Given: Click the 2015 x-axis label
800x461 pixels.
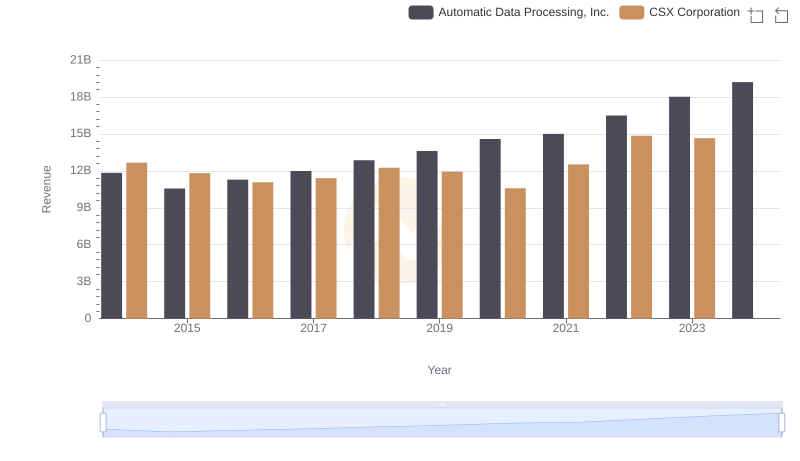Looking at the screenshot, I should point(187,328).
